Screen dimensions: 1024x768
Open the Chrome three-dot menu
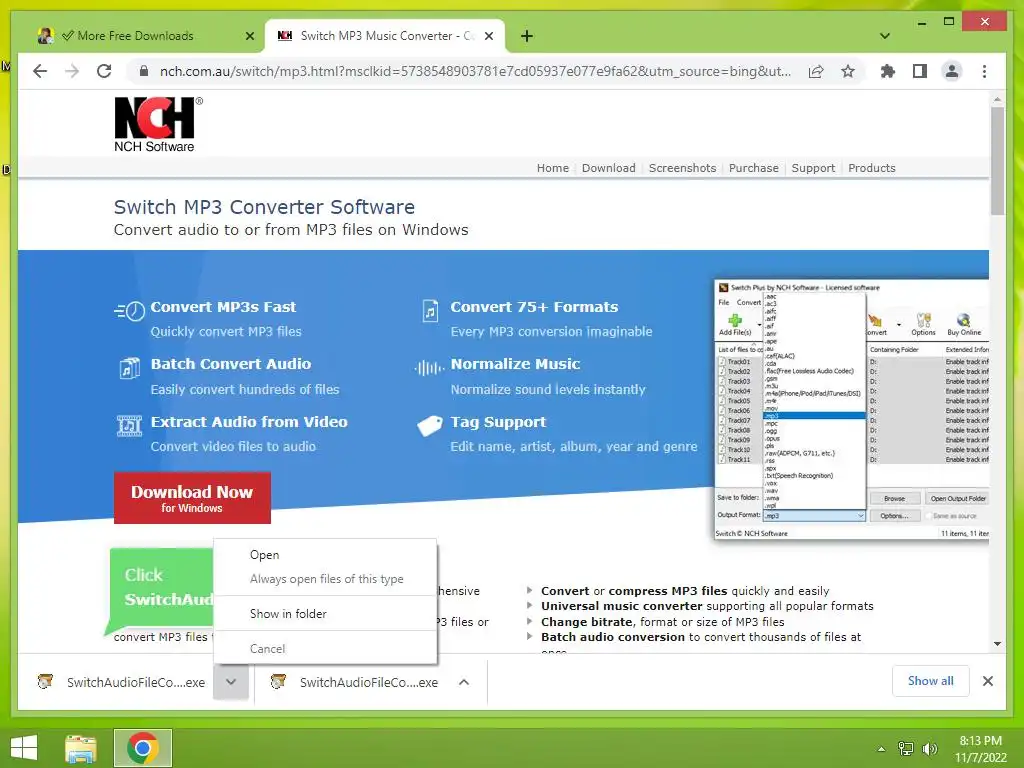(x=984, y=71)
